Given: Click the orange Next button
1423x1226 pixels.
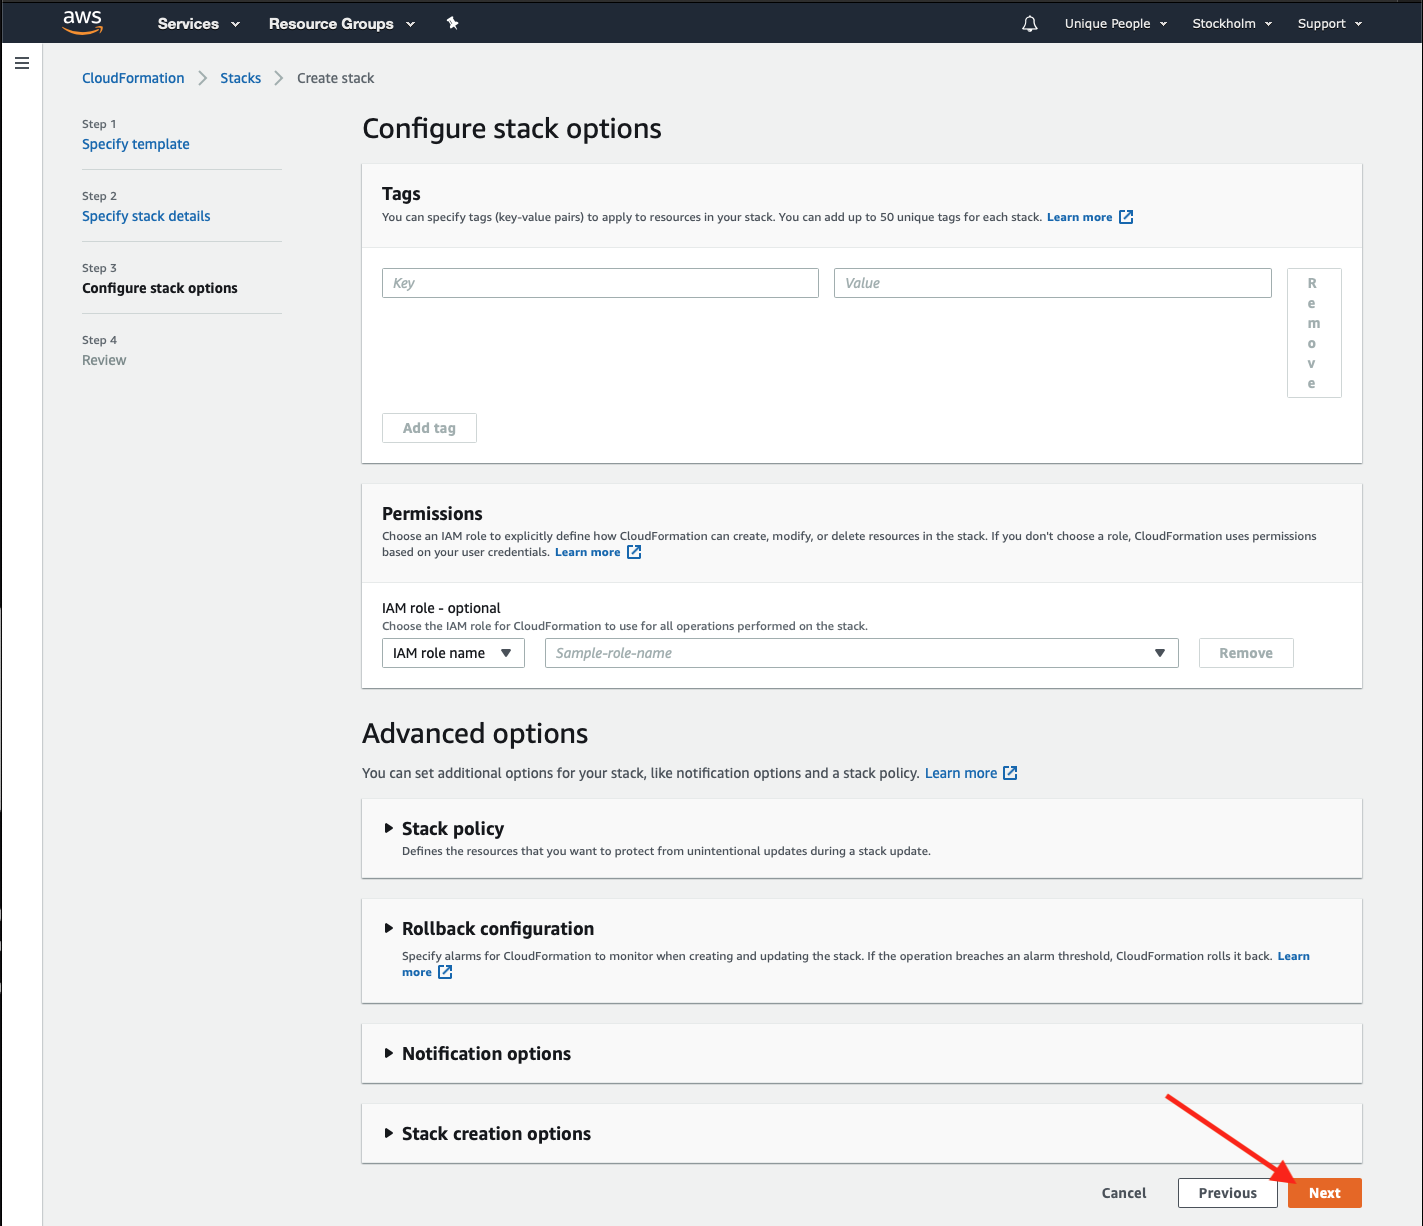Looking at the screenshot, I should [1325, 1193].
